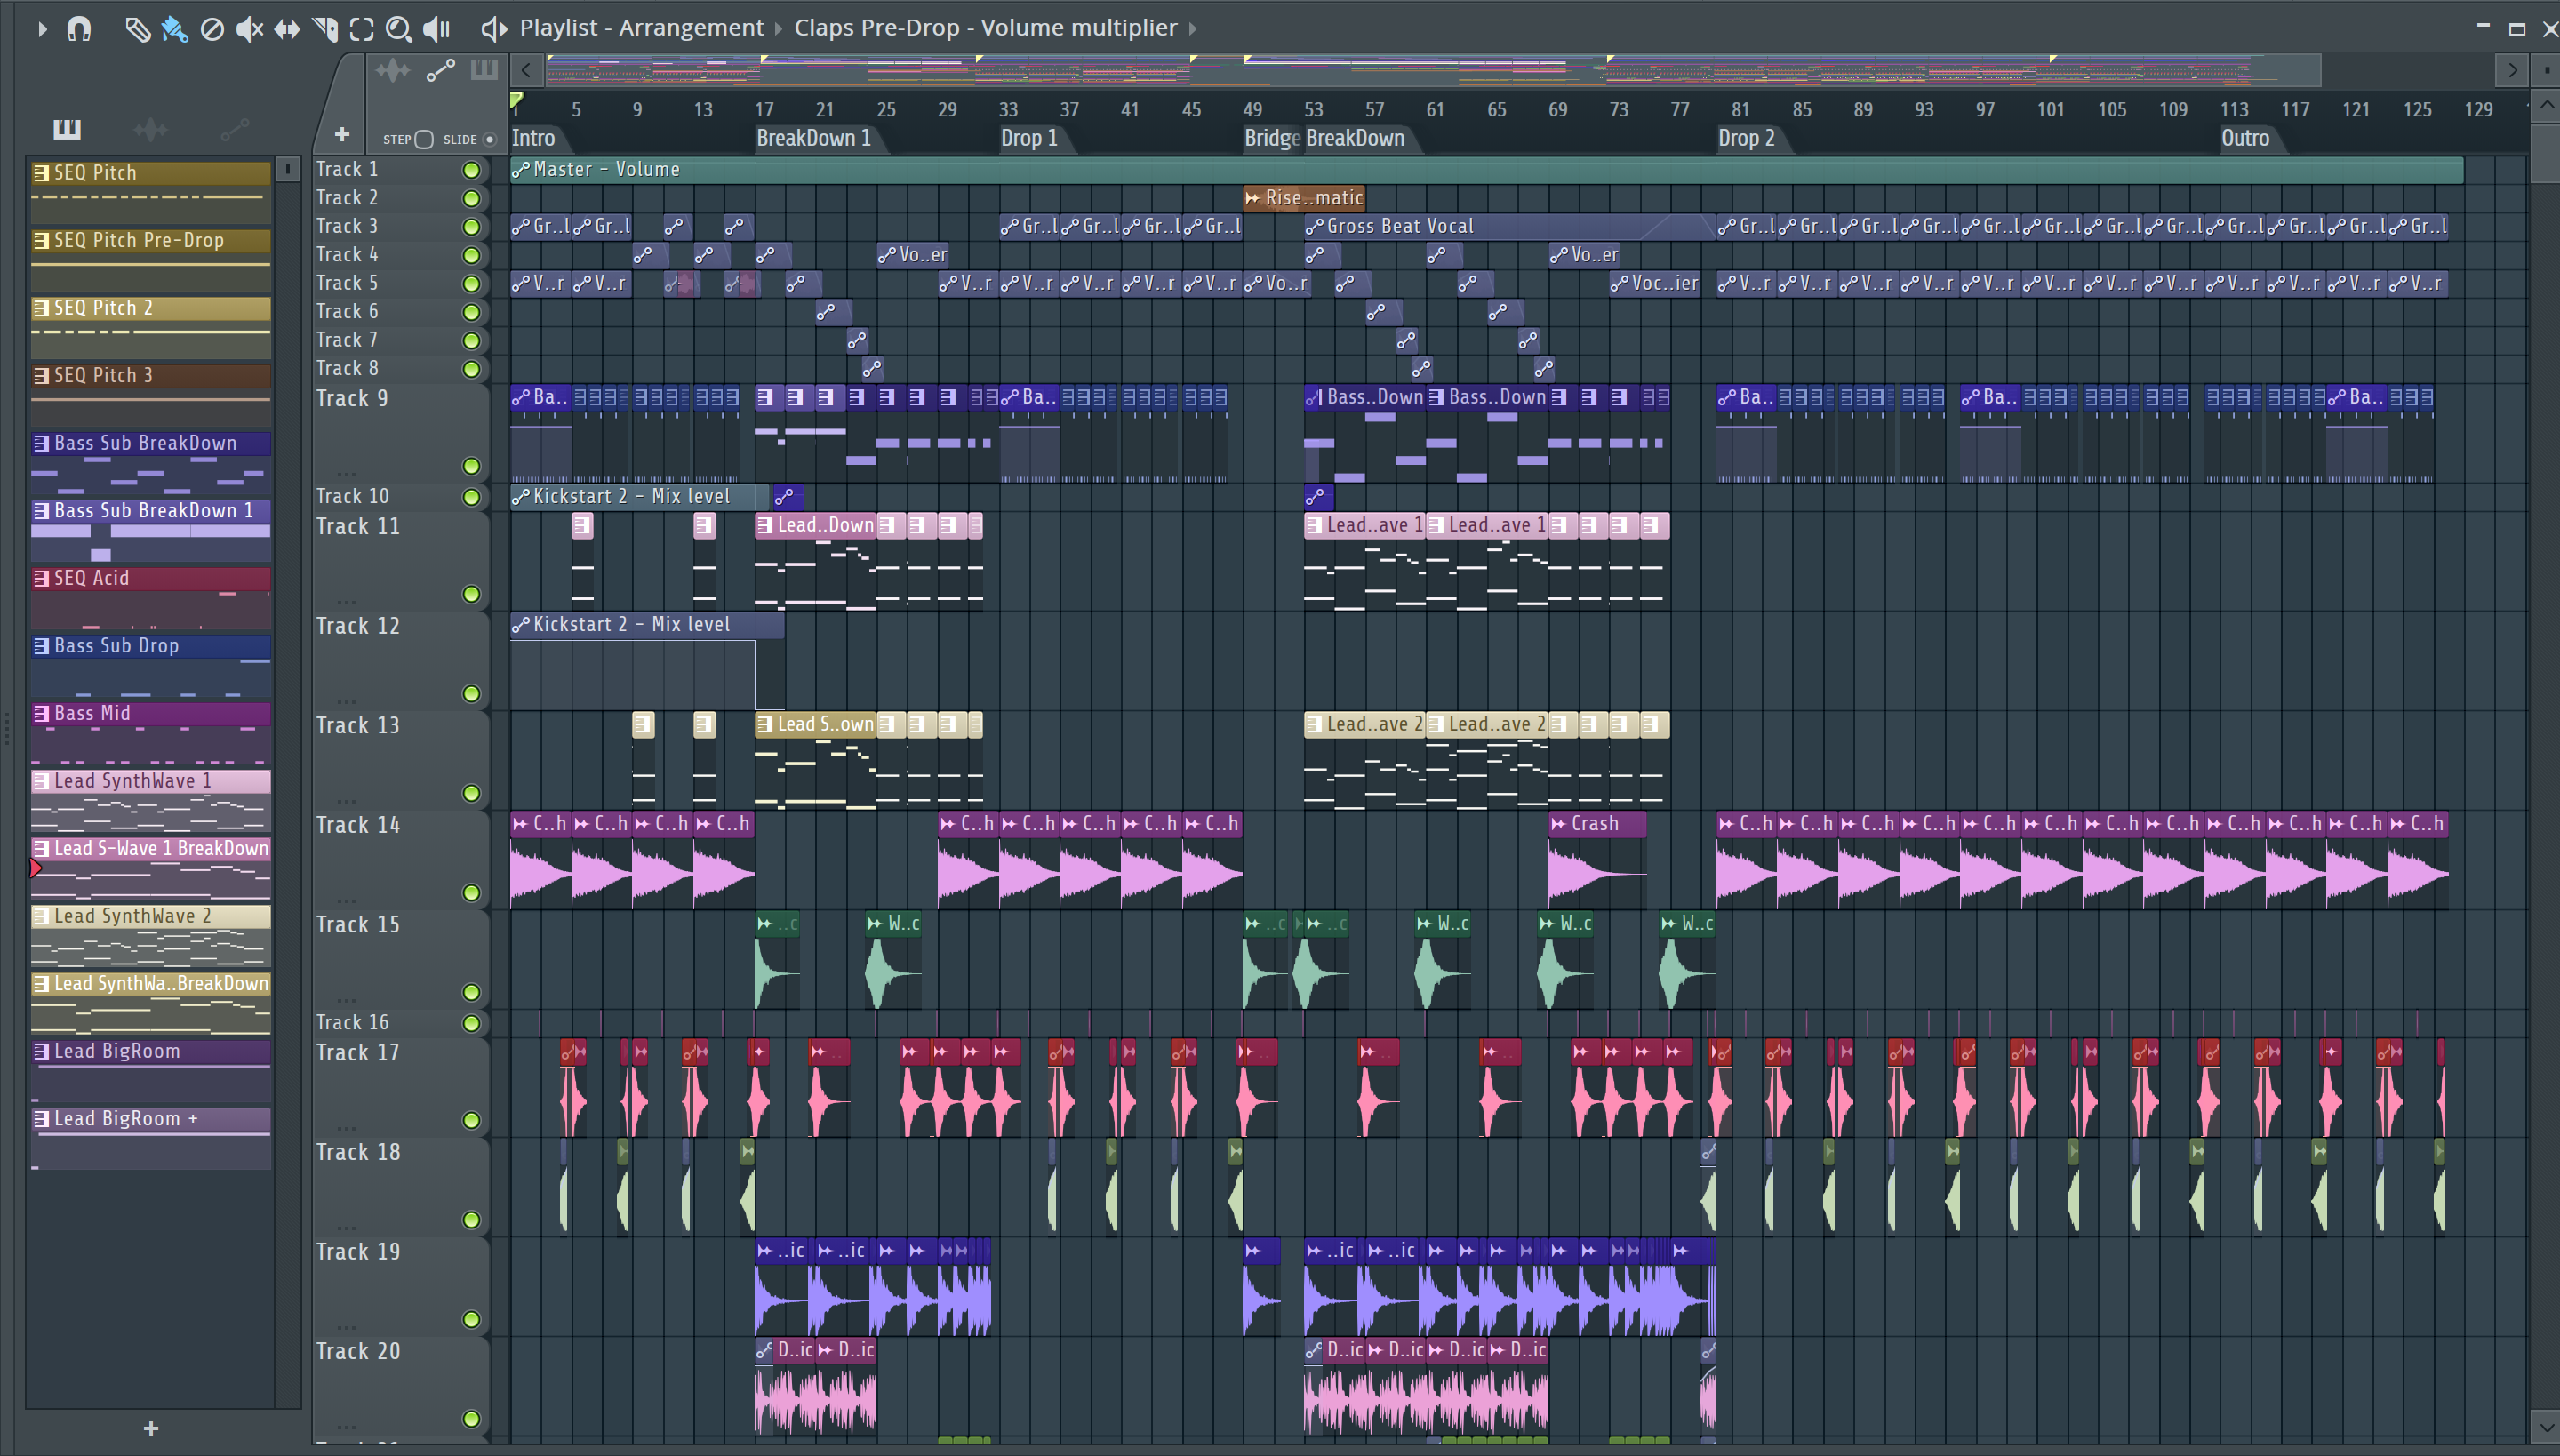Click the Track 12 header name

coord(358,626)
